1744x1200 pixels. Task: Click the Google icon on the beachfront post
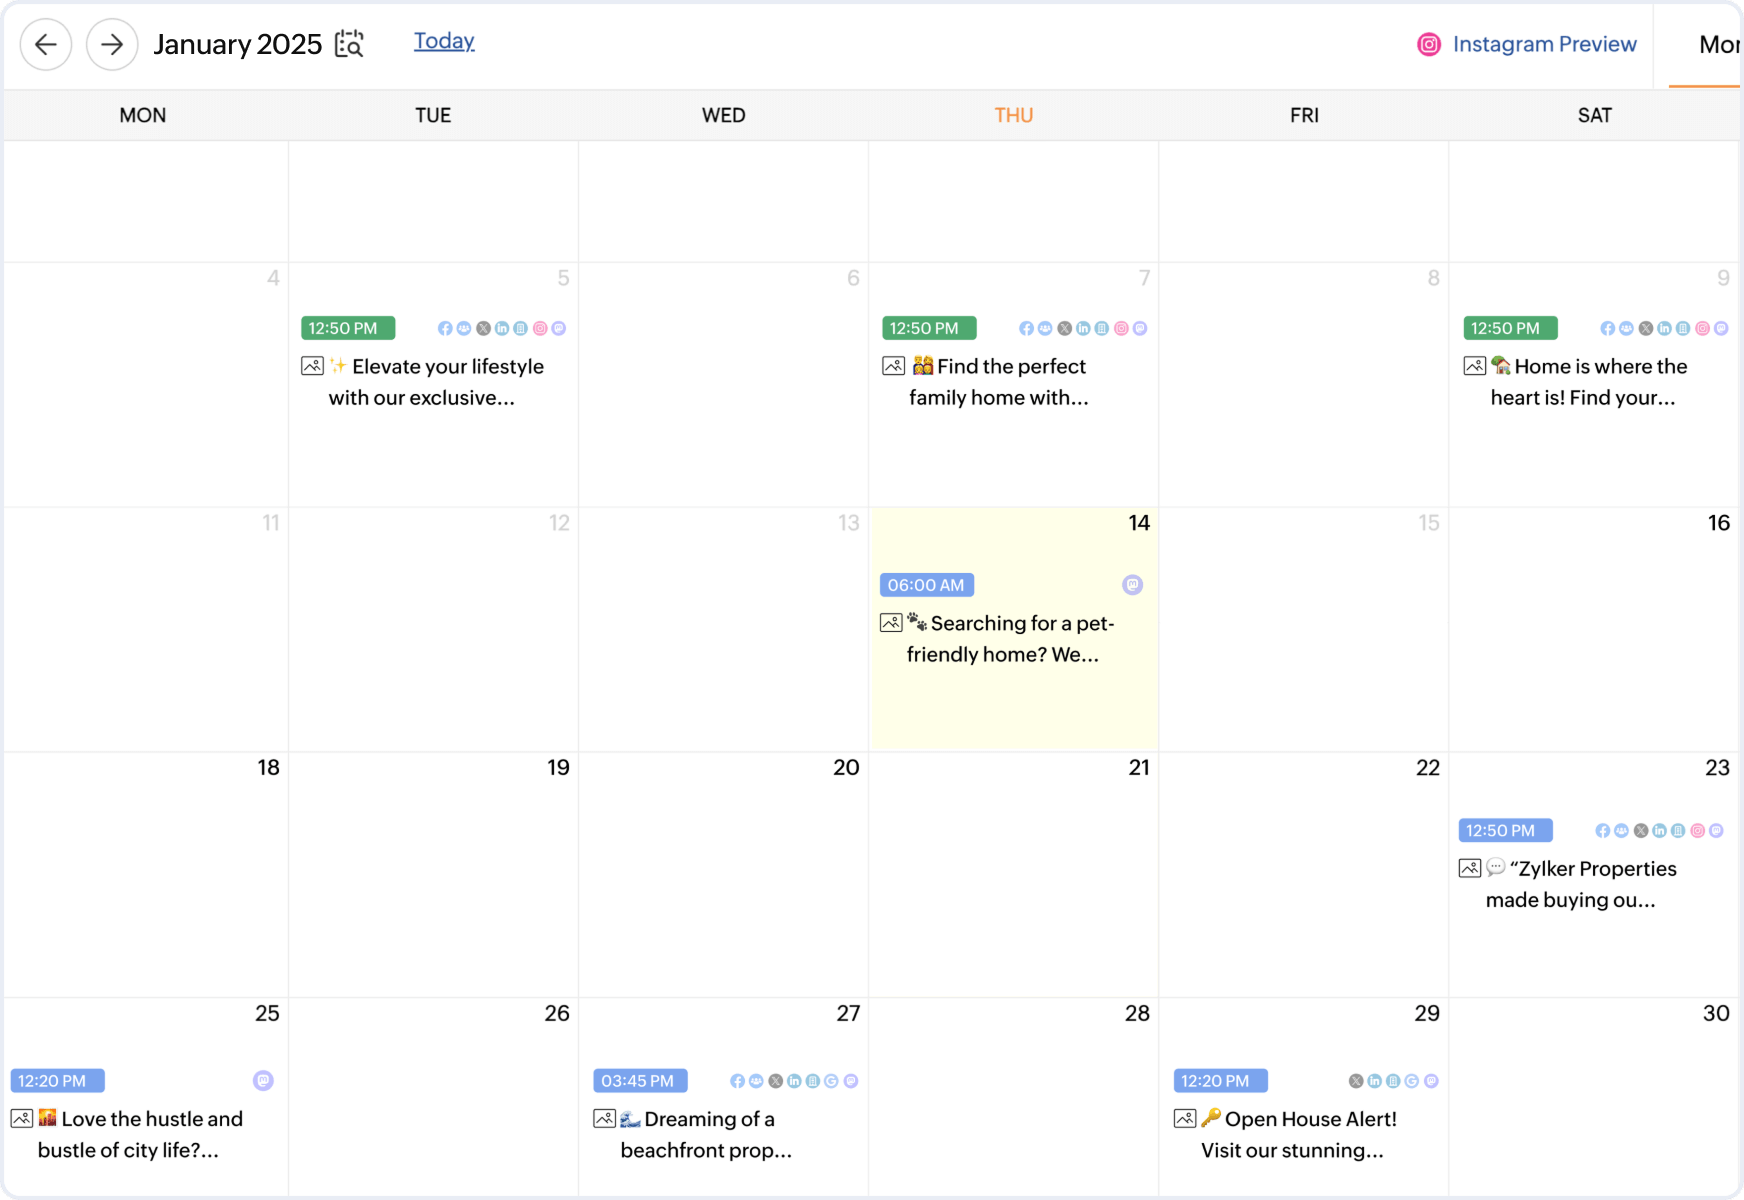[831, 1081]
